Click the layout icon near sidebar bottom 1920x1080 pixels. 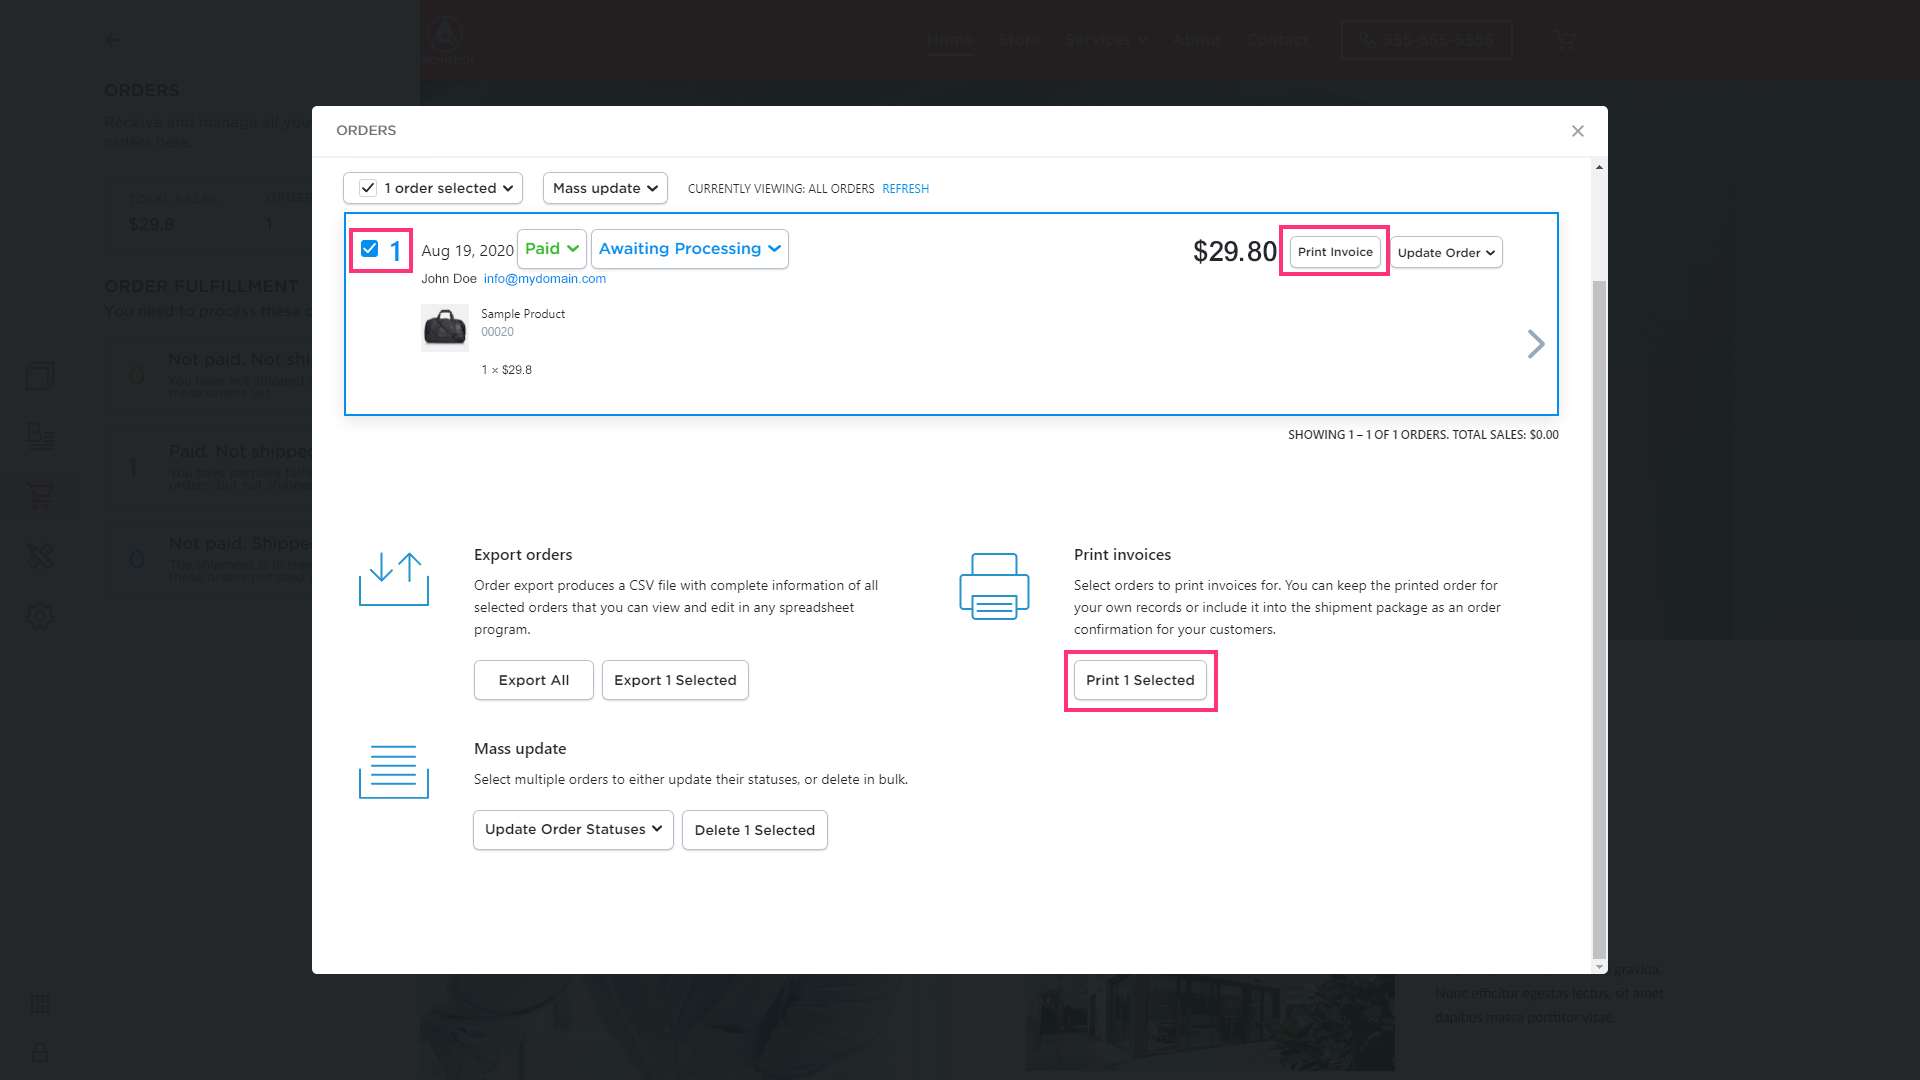40,1004
